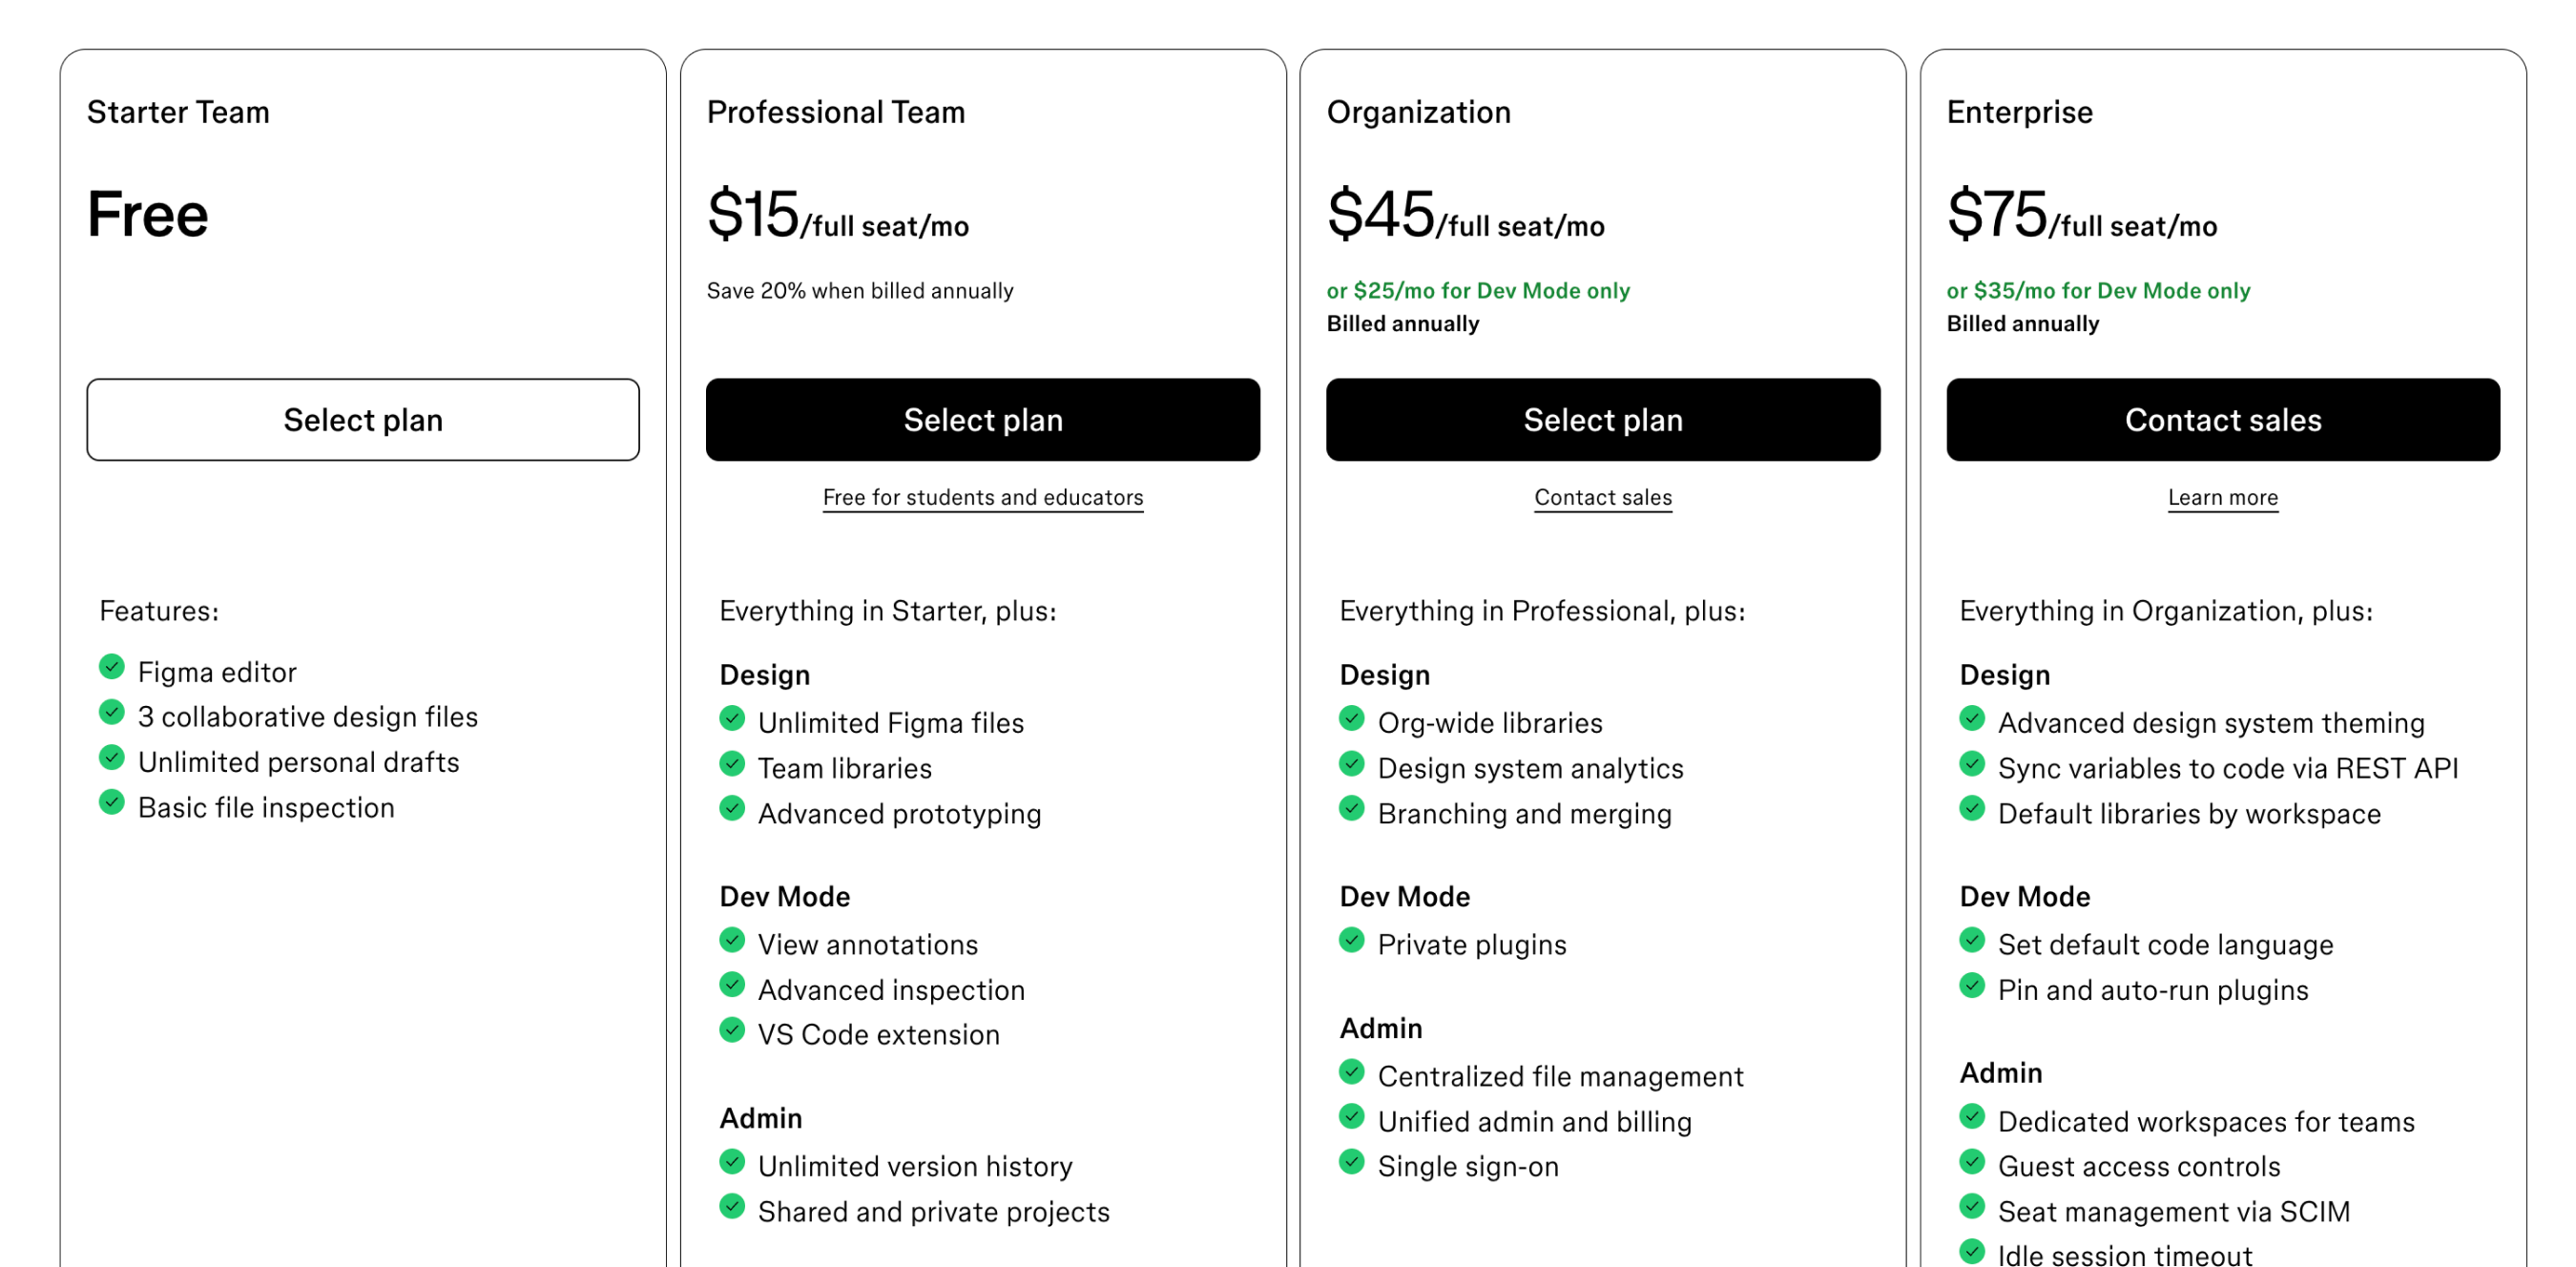Image resolution: width=2576 pixels, height=1267 pixels.
Task: Open Free for students and educators link
Action: (x=983, y=497)
